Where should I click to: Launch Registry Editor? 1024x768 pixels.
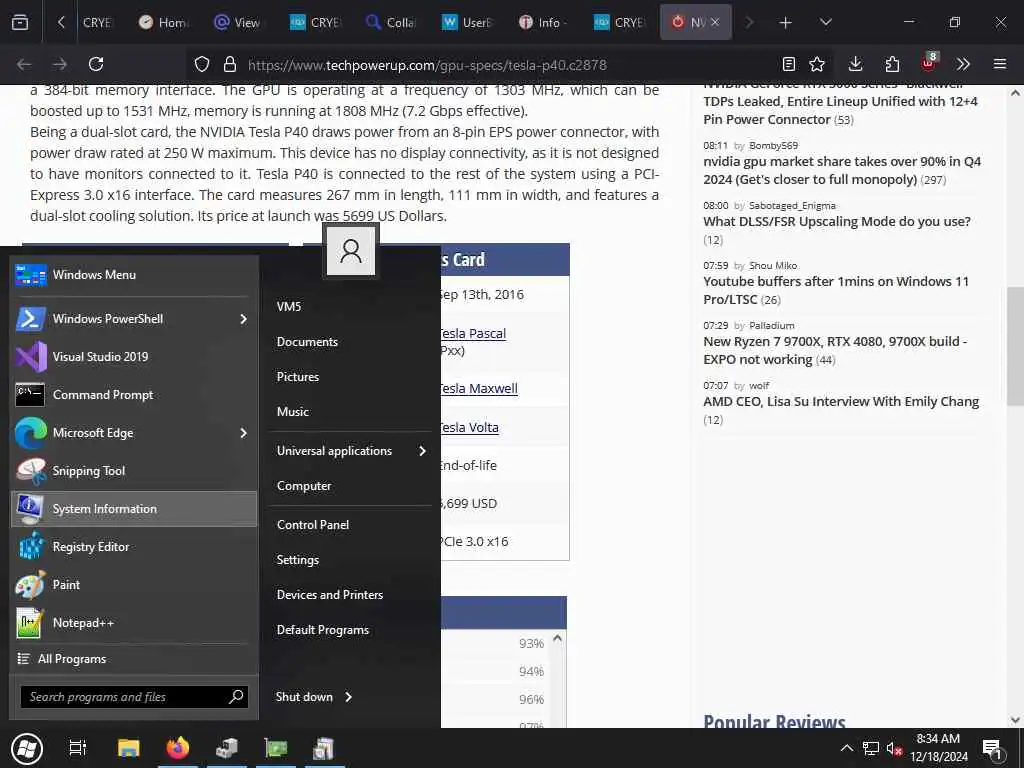click(x=134, y=547)
